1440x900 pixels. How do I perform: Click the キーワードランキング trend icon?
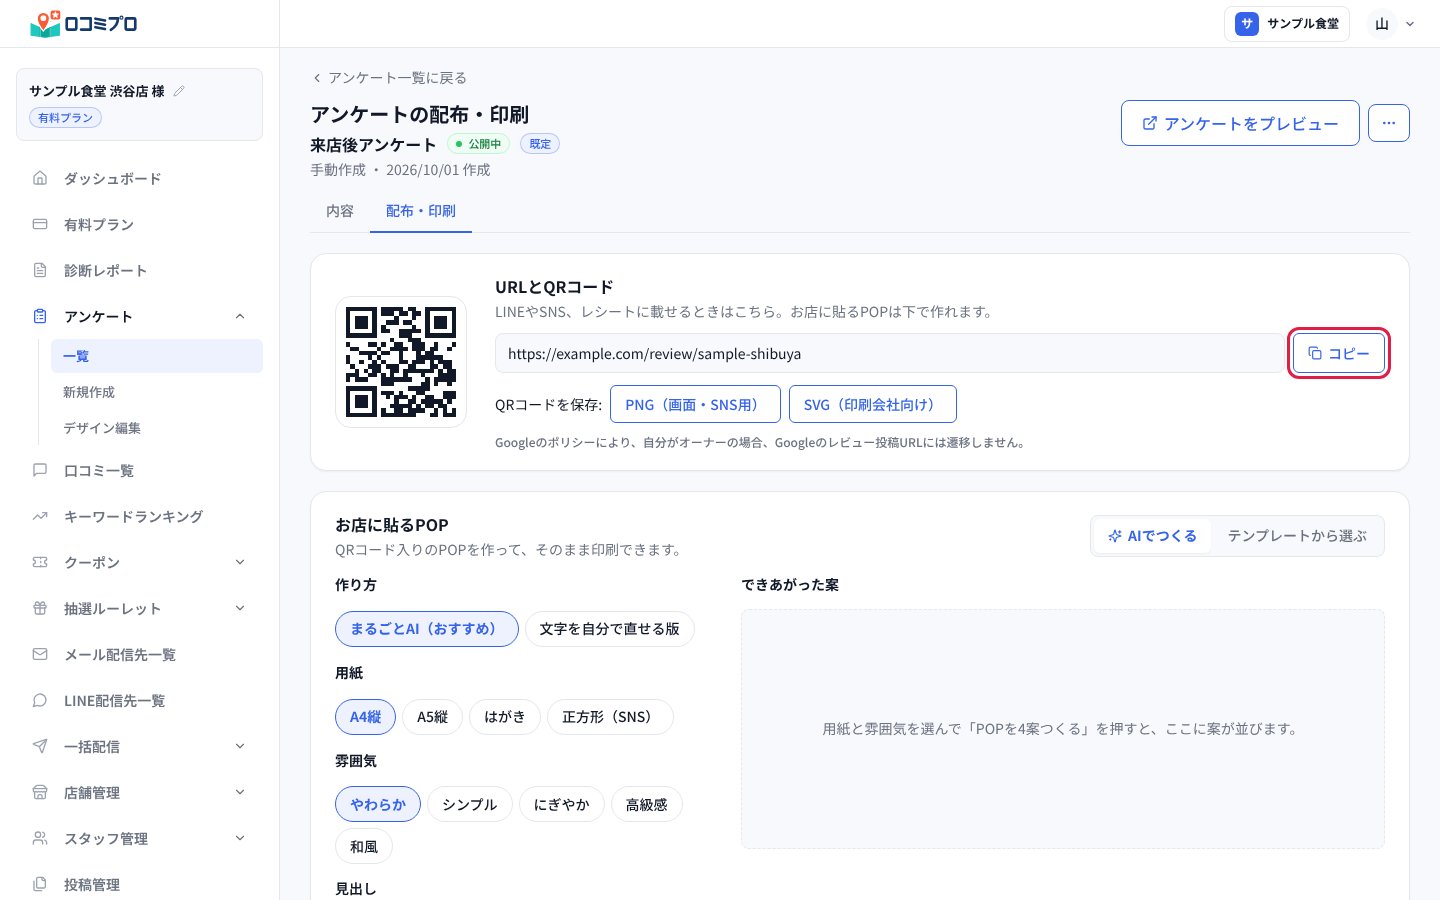(40, 516)
